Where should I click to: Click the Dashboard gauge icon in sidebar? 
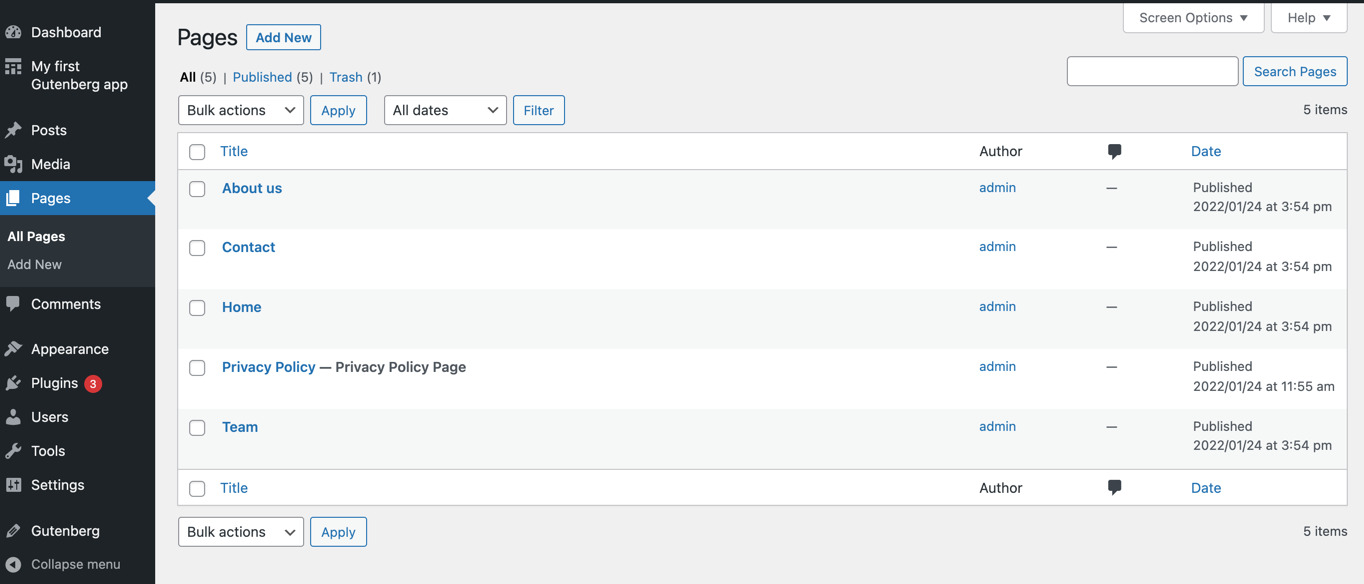point(13,32)
